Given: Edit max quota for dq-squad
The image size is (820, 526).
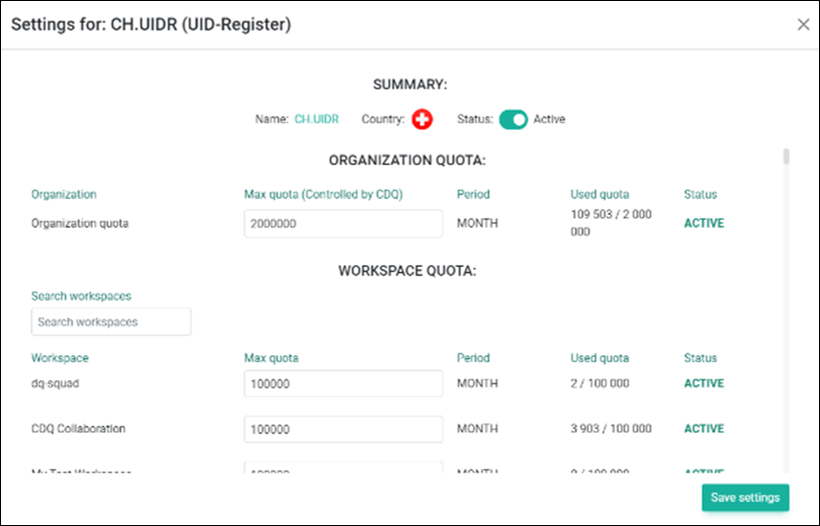Looking at the screenshot, I should coord(343,384).
